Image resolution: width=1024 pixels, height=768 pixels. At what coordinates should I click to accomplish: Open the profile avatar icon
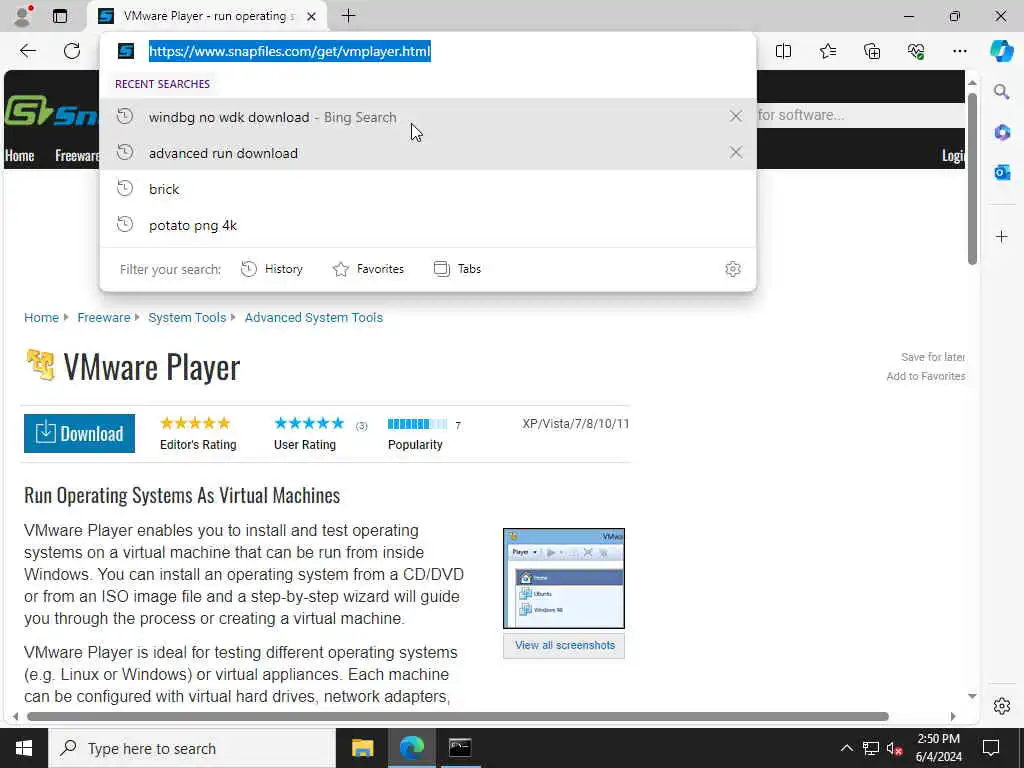pyautogui.click(x=23, y=16)
